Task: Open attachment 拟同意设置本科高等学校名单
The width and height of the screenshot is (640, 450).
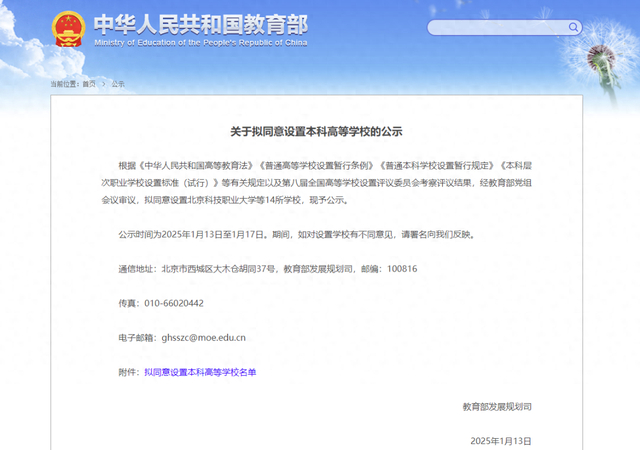Action: point(200,372)
